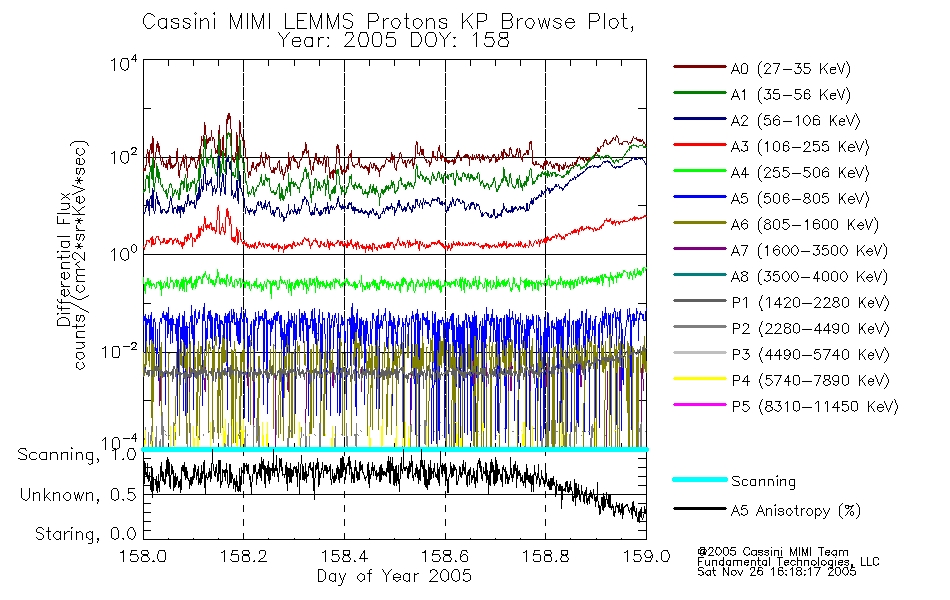Click the P4 (5740-7890 KeV) legend label
The width and height of the screenshot is (950, 600).
811,381
